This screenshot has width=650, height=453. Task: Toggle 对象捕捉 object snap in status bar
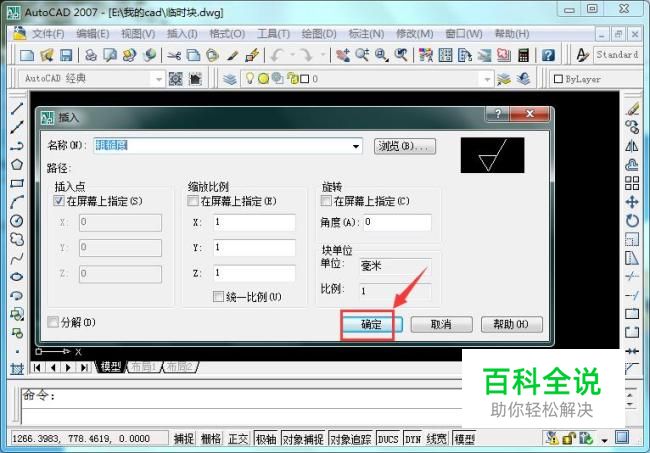point(303,438)
